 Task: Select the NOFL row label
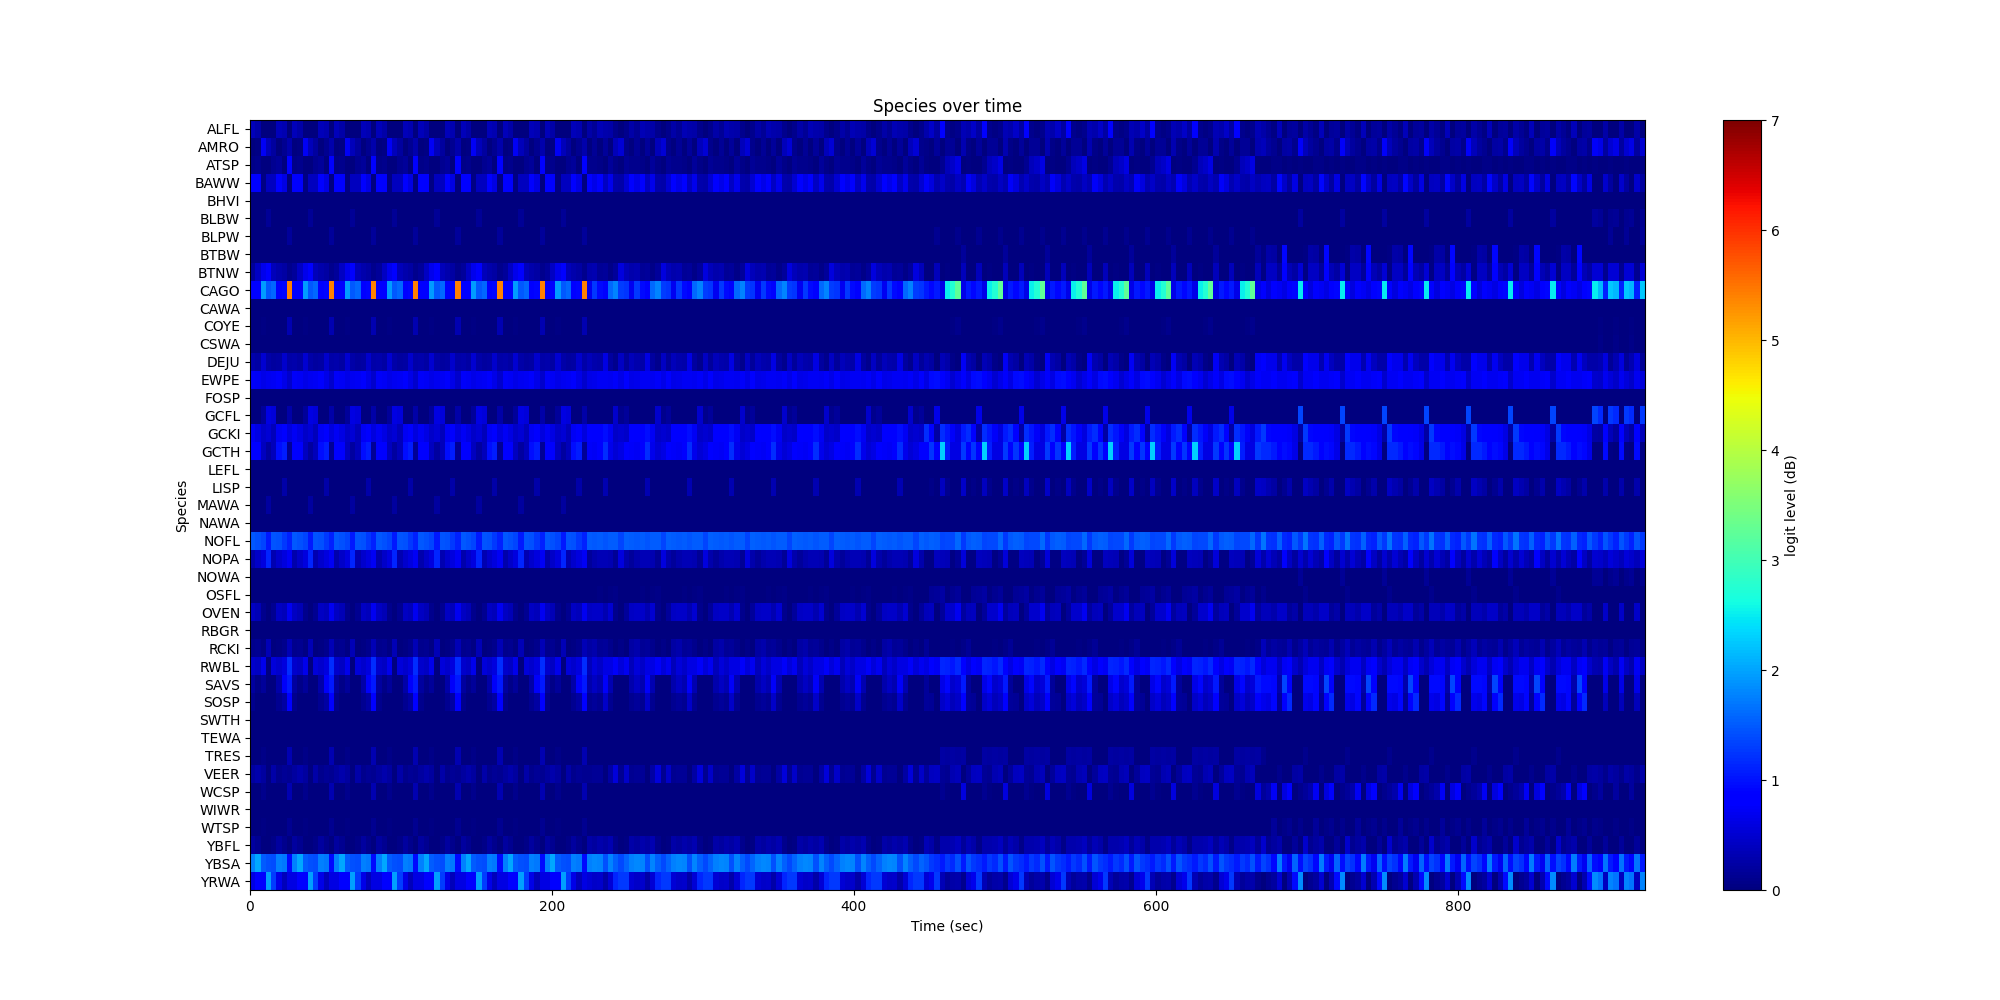point(221,541)
